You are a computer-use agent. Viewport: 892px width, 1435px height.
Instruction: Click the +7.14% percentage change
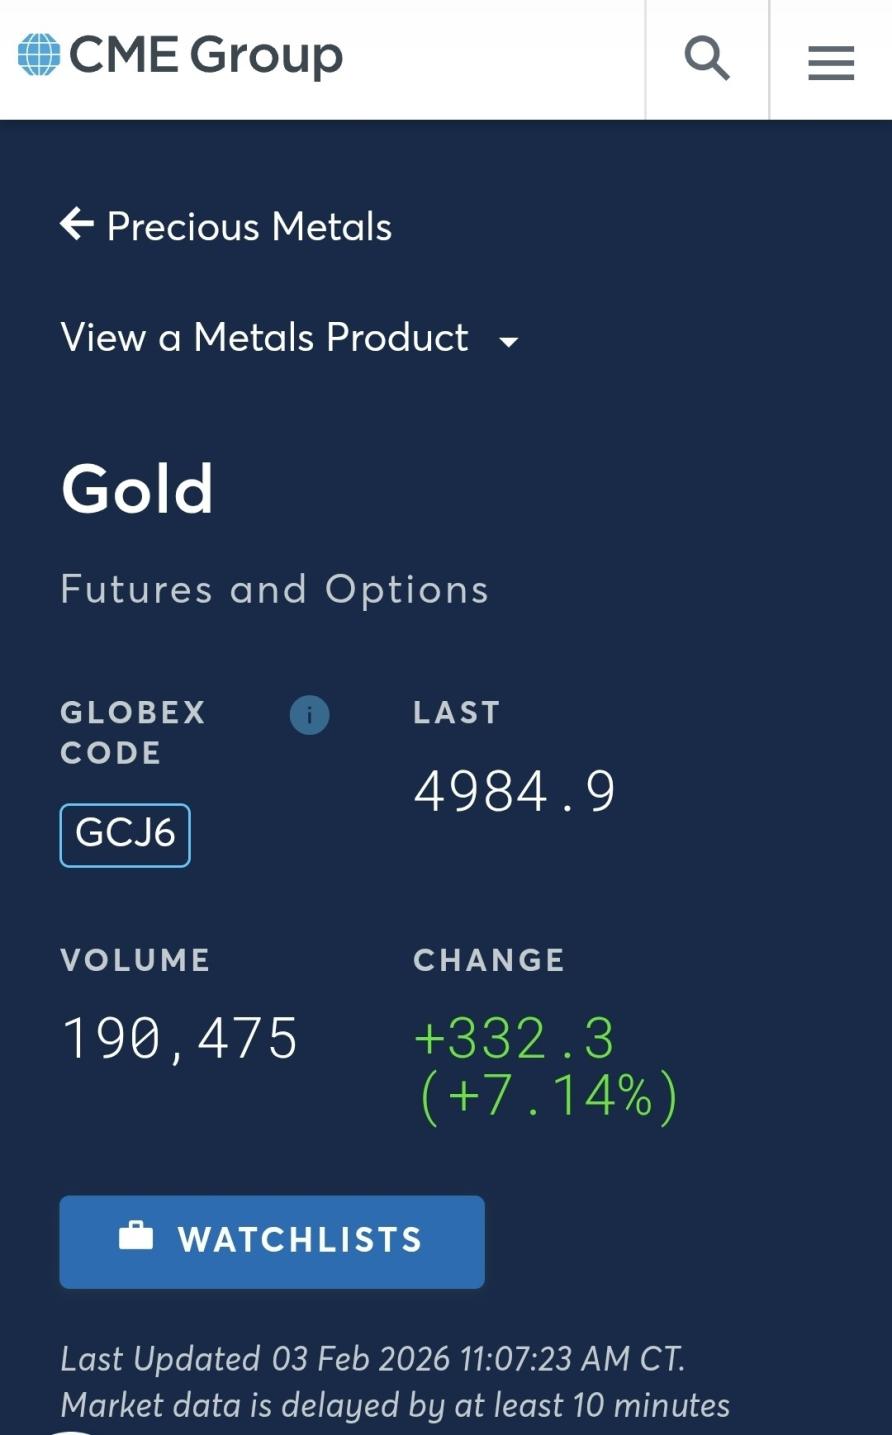pyautogui.click(x=548, y=1095)
